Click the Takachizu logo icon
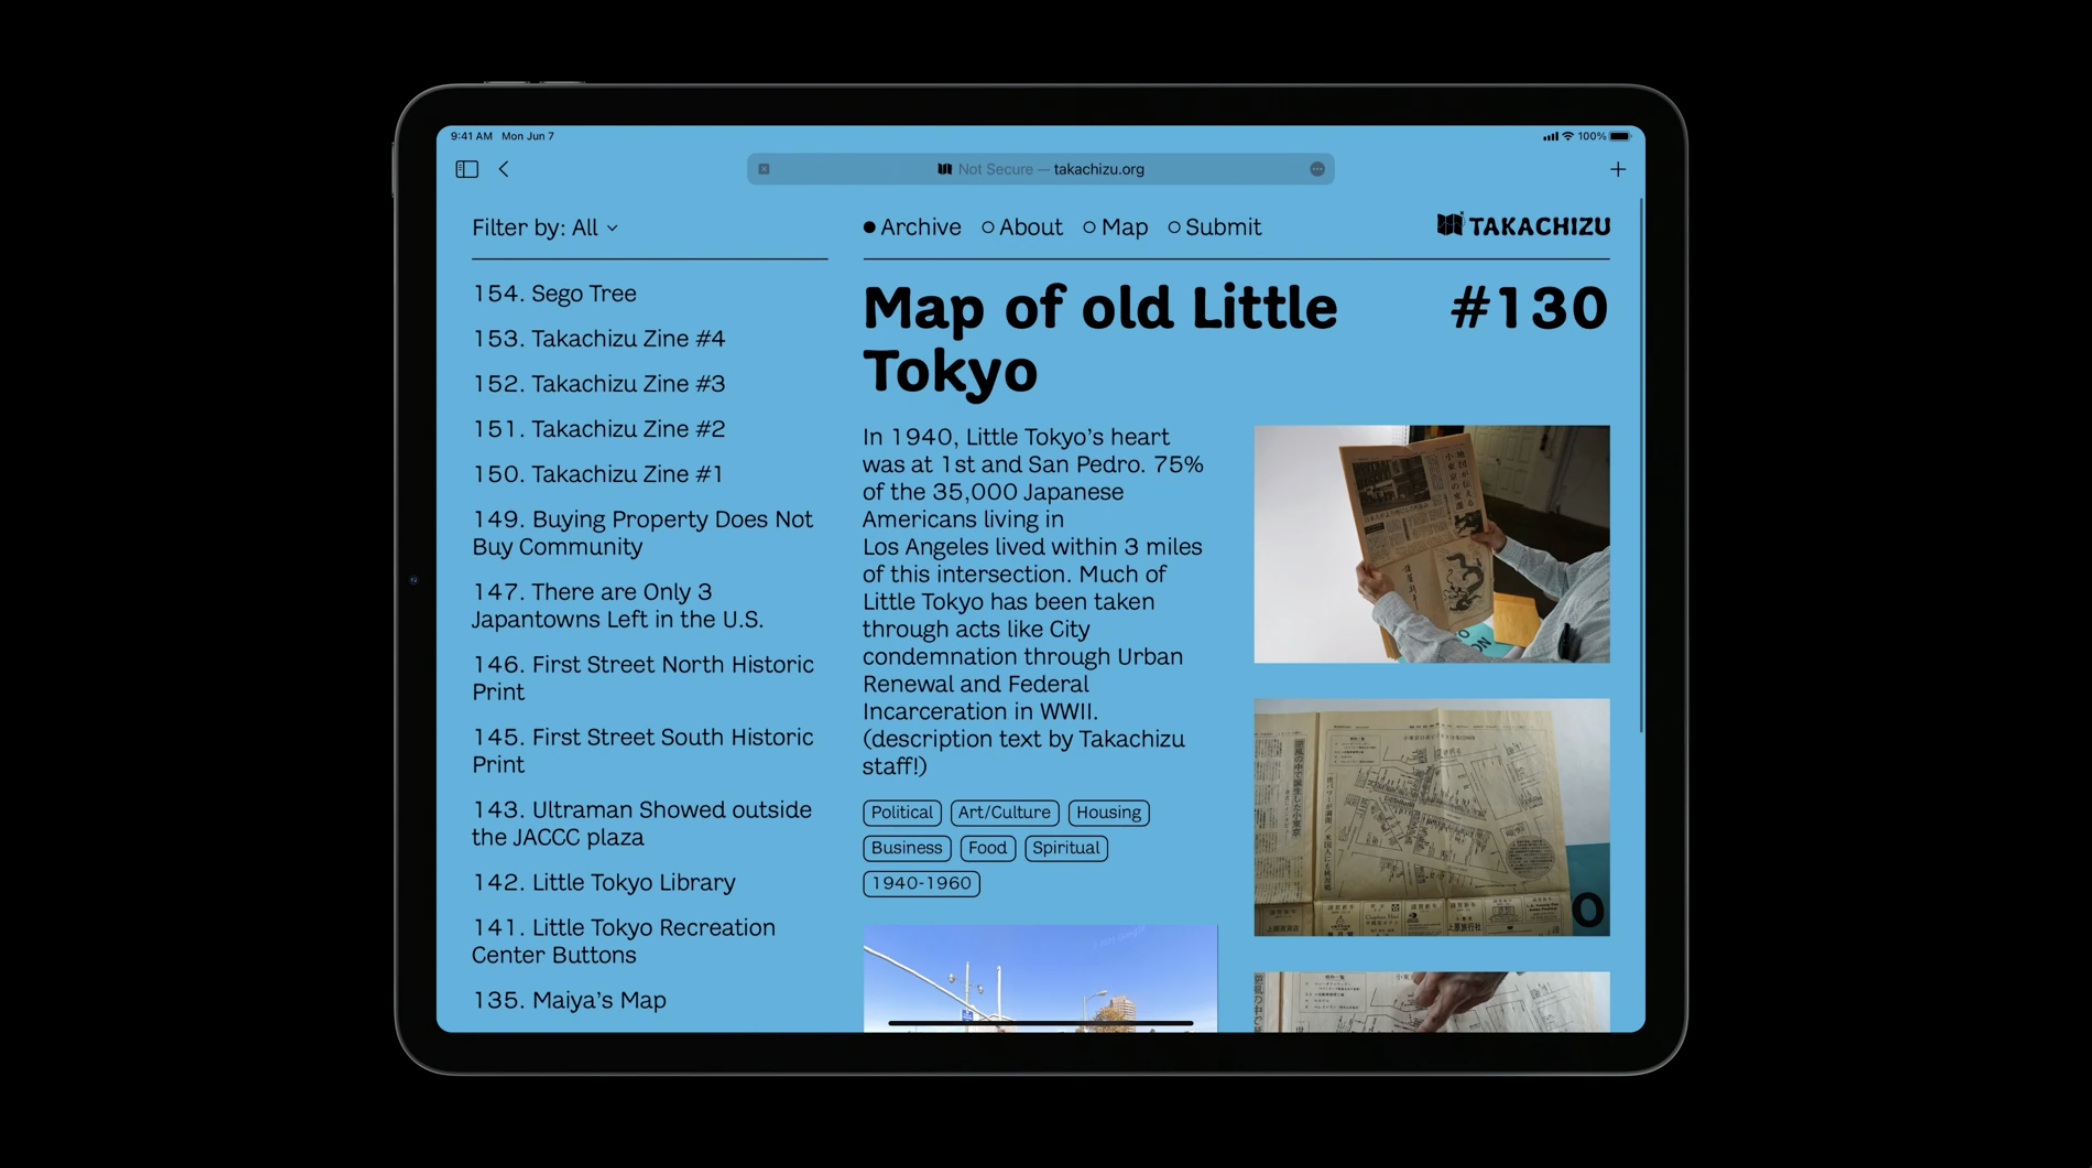 1449,225
